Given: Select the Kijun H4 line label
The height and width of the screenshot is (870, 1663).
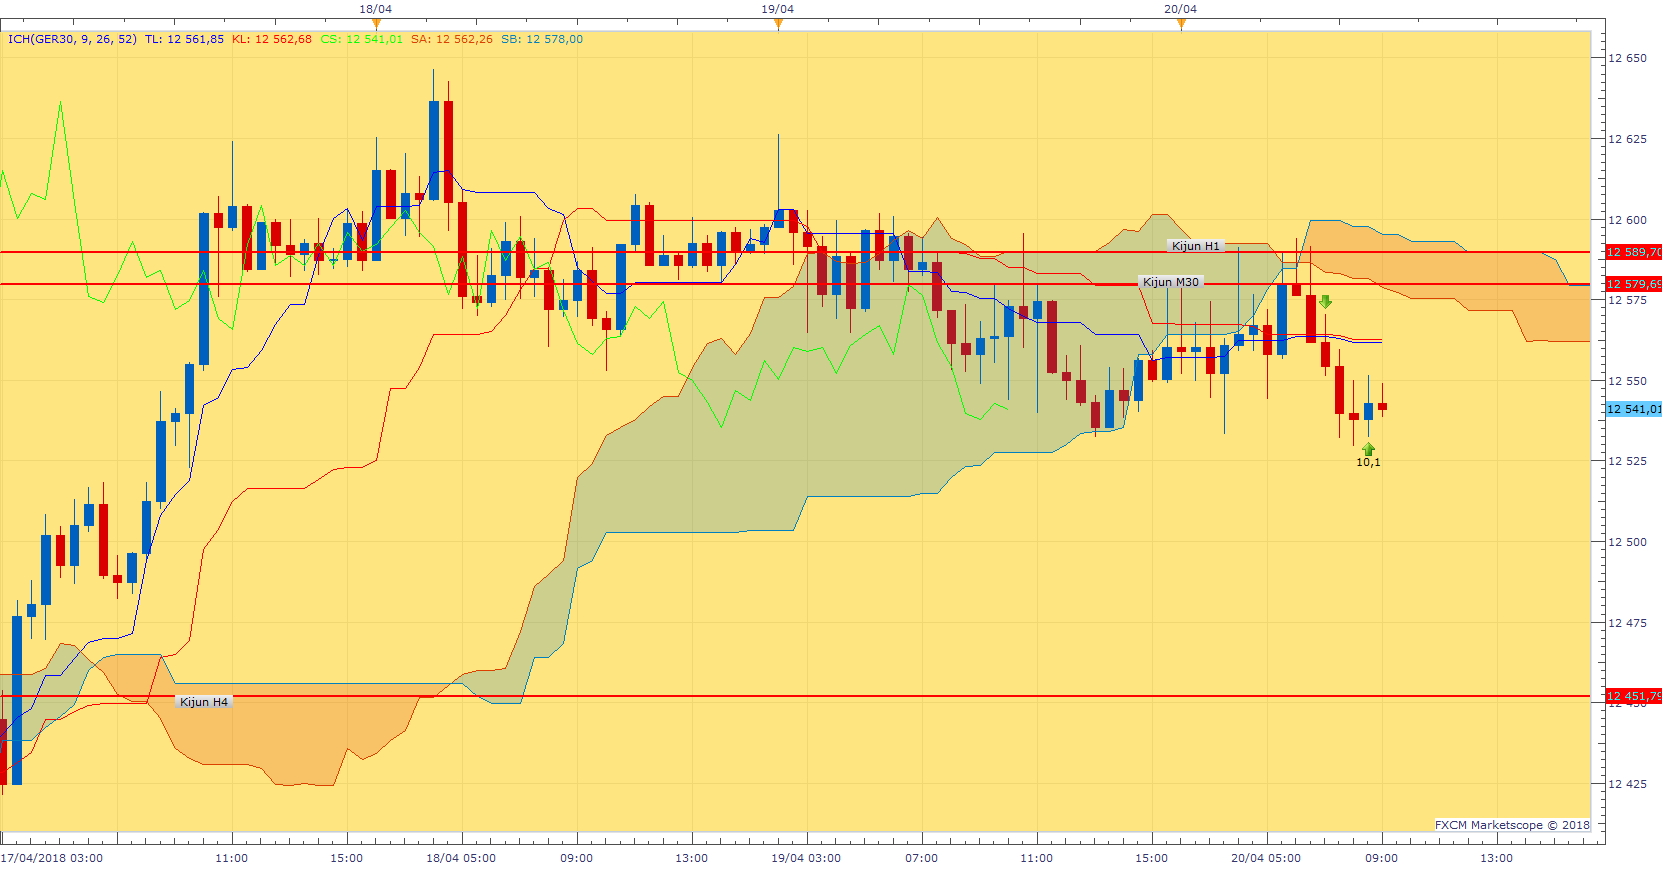Looking at the screenshot, I should click(x=204, y=702).
